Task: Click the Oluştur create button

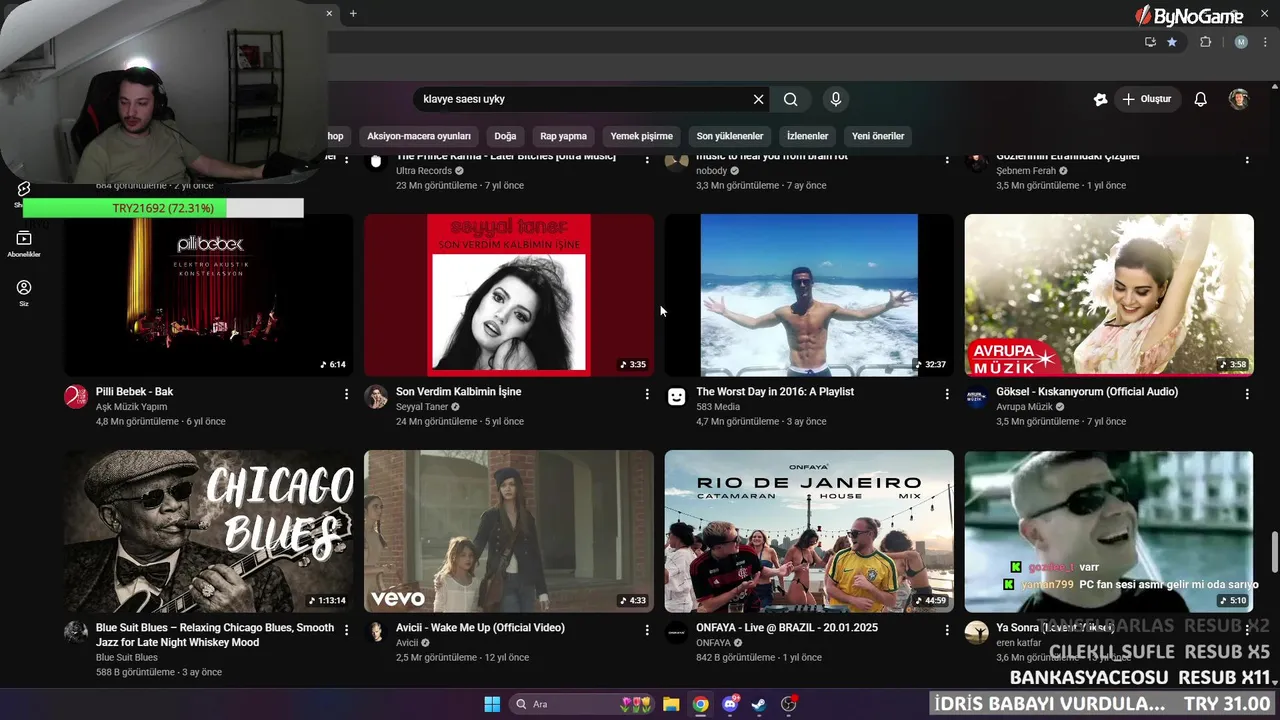Action: click(x=1147, y=99)
